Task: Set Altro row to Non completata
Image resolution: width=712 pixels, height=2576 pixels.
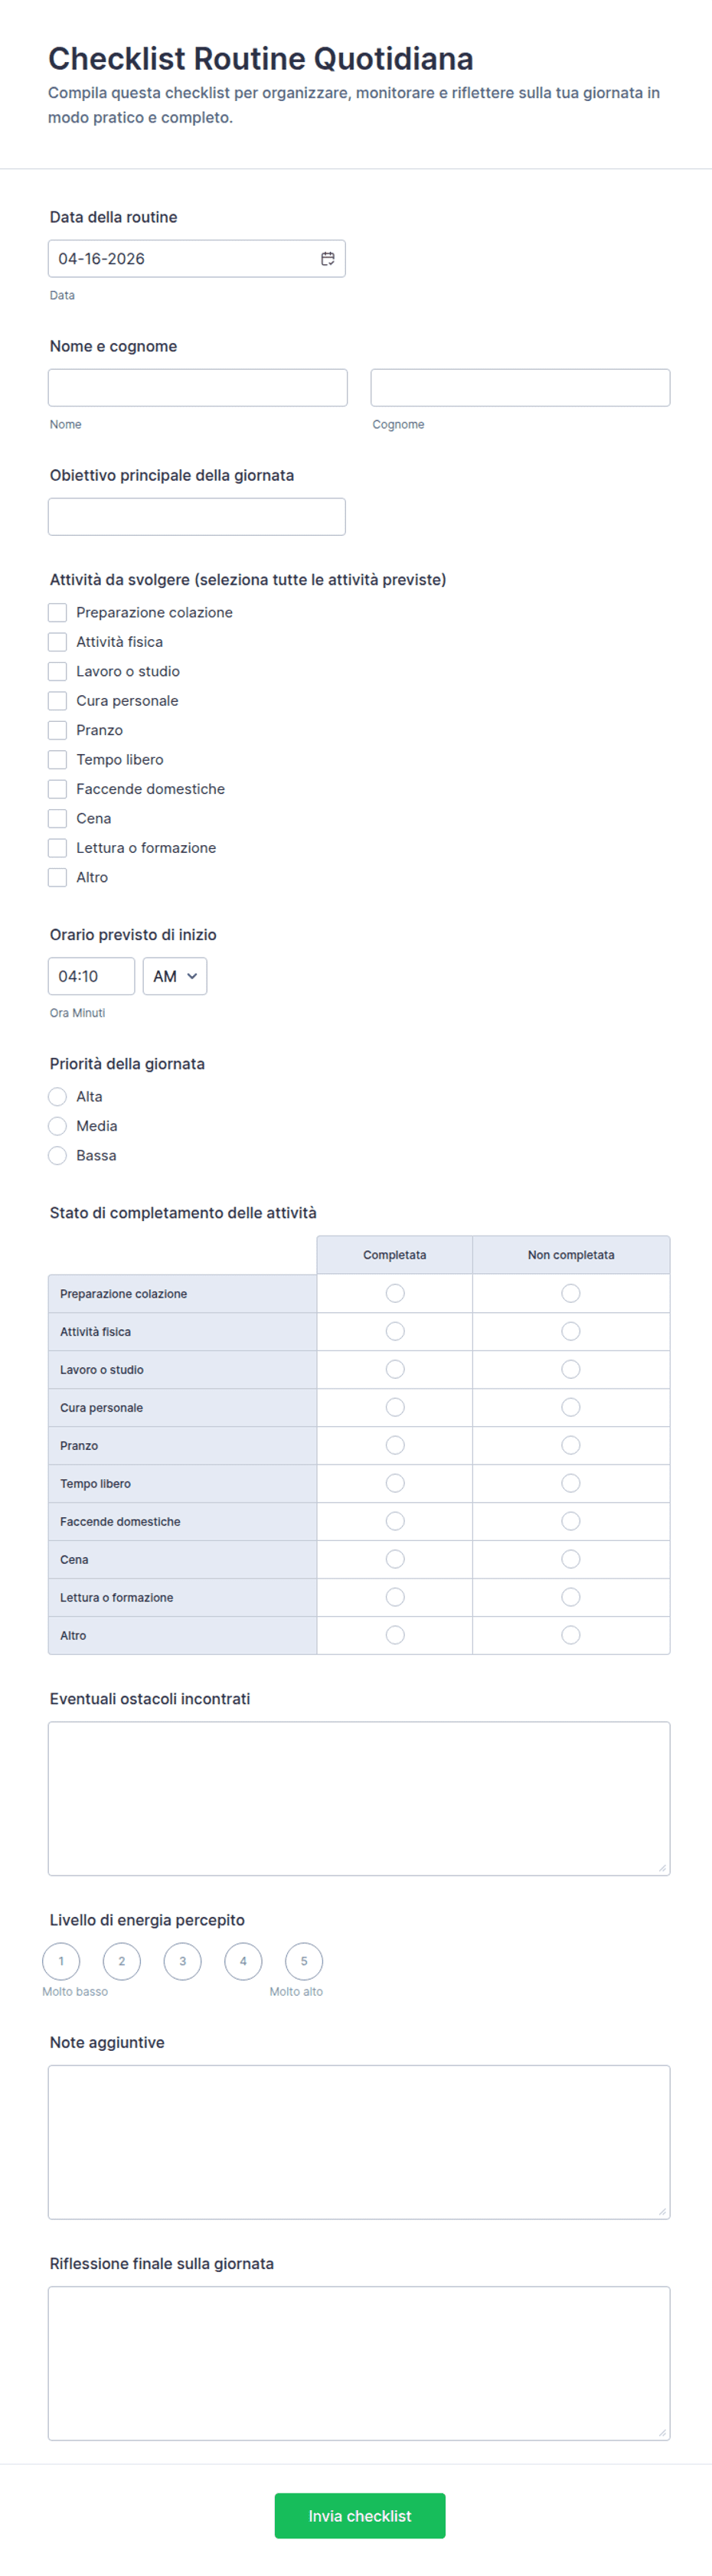Action: tap(570, 1635)
